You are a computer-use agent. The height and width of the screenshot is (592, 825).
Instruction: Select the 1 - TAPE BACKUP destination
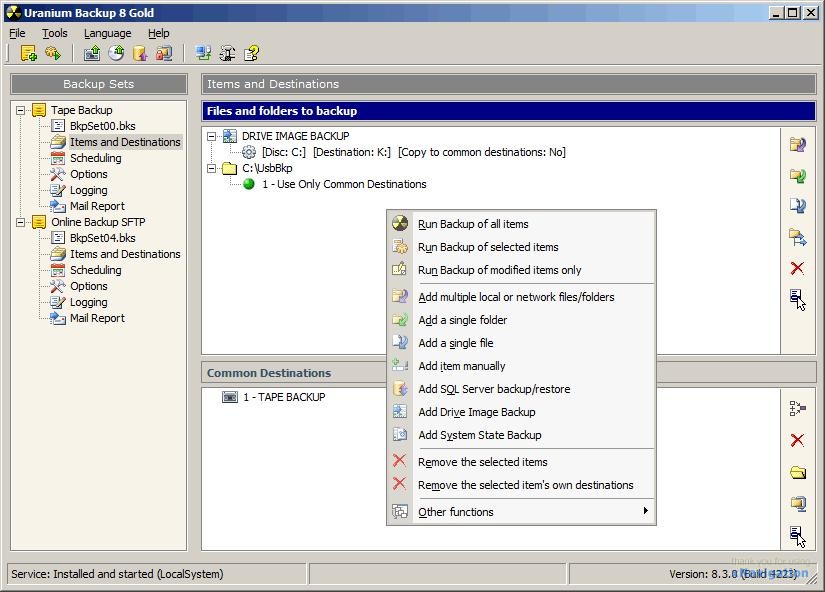click(x=283, y=397)
